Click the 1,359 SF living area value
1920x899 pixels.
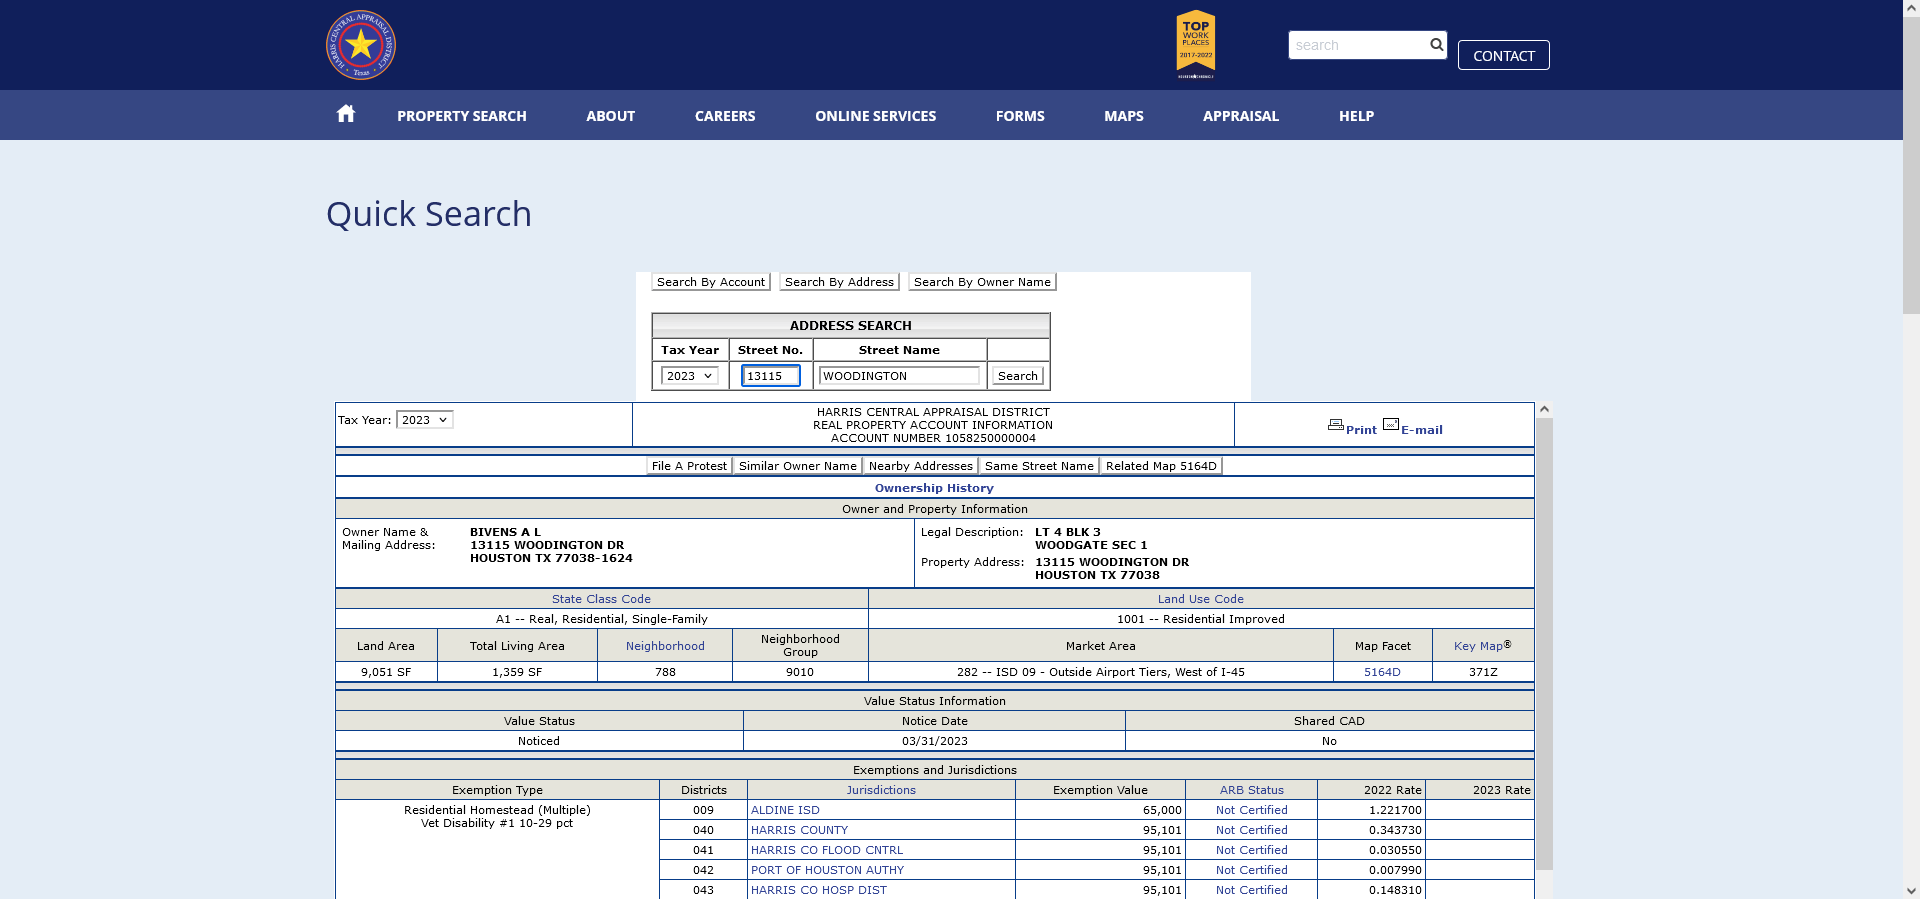pos(517,672)
